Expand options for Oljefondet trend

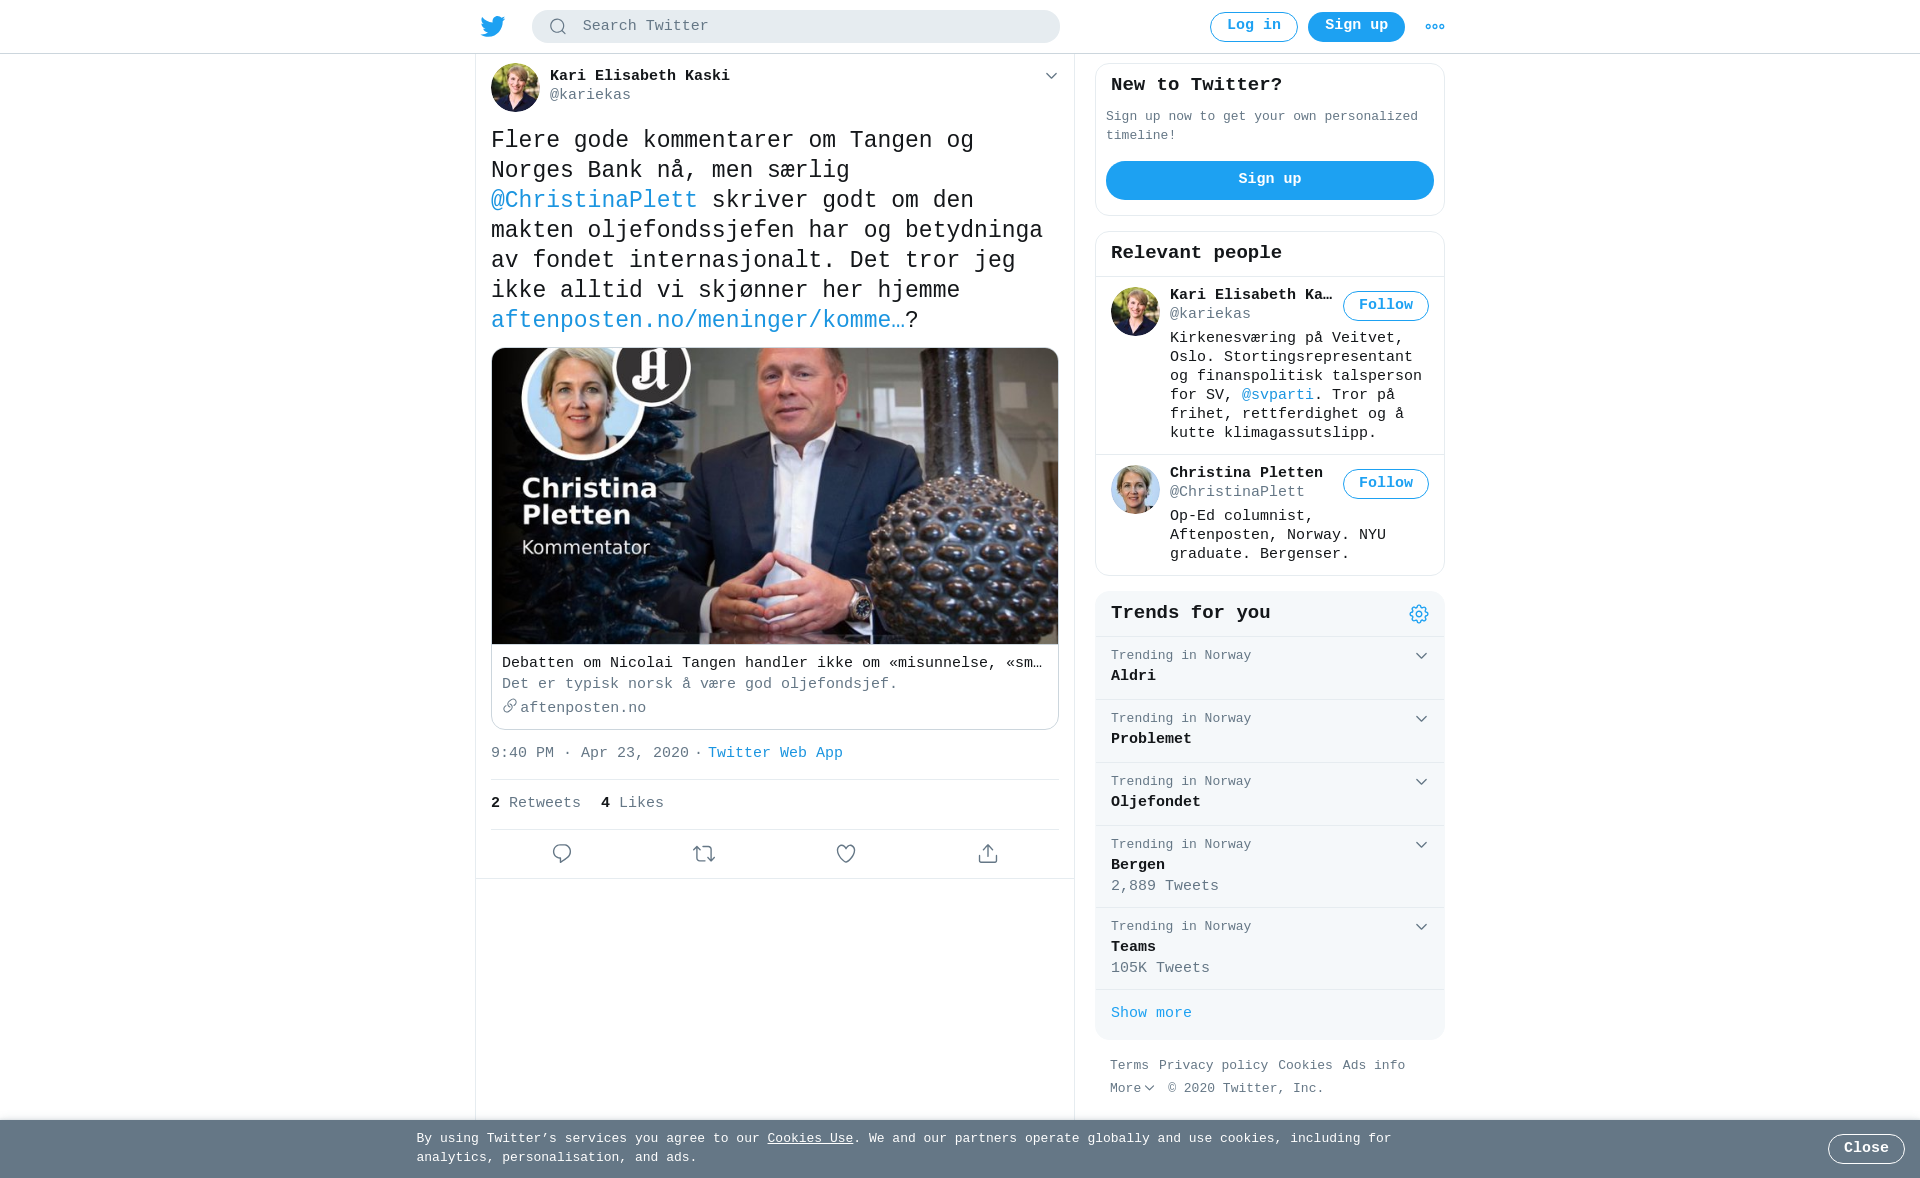pyautogui.click(x=1421, y=782)
